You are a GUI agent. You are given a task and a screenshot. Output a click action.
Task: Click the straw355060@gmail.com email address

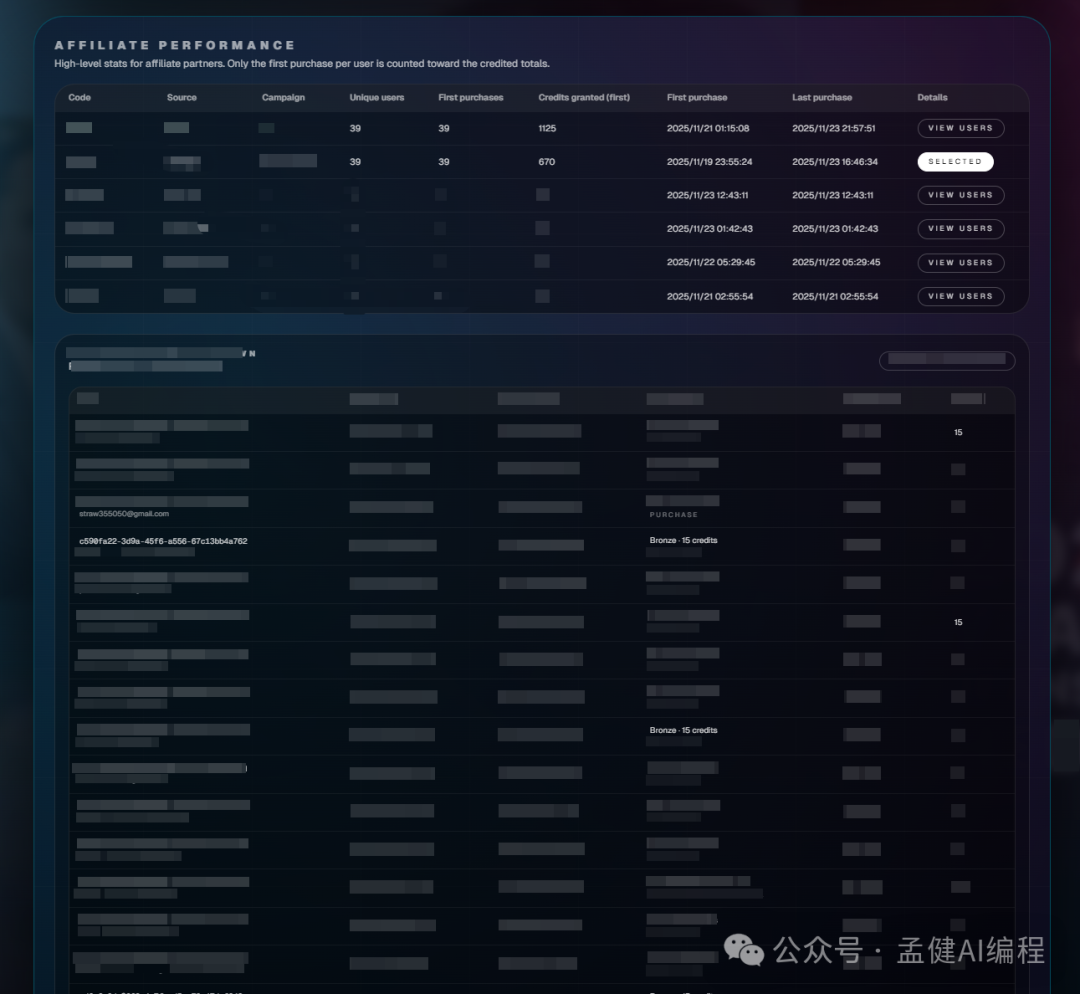[x=124, y=514]
